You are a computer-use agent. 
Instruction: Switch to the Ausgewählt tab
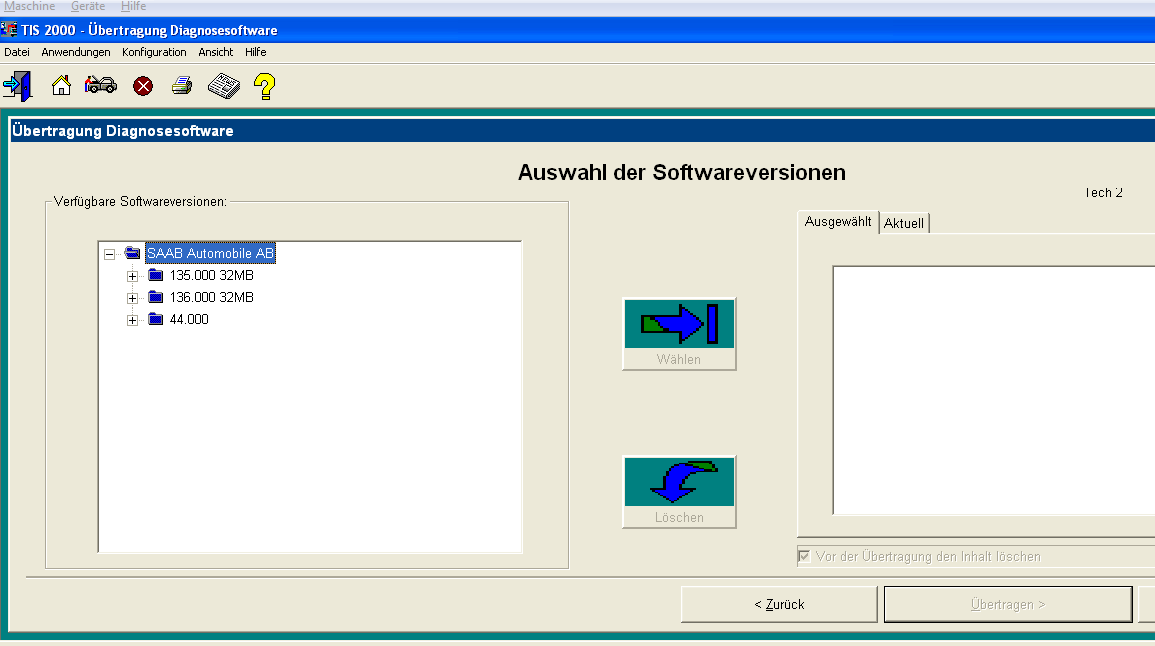tap(838, 222)
